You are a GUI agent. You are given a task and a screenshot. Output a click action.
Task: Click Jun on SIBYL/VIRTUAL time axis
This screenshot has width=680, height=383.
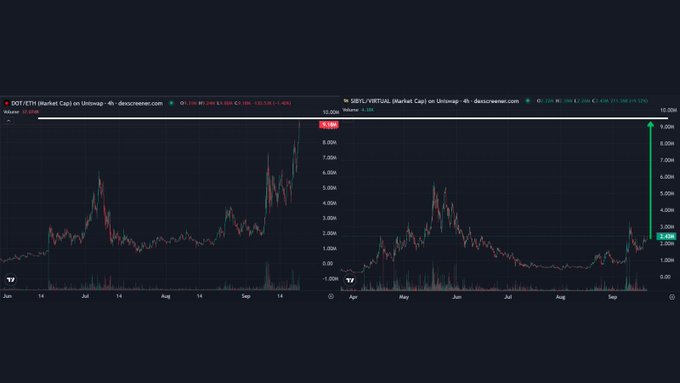point(457,297)
